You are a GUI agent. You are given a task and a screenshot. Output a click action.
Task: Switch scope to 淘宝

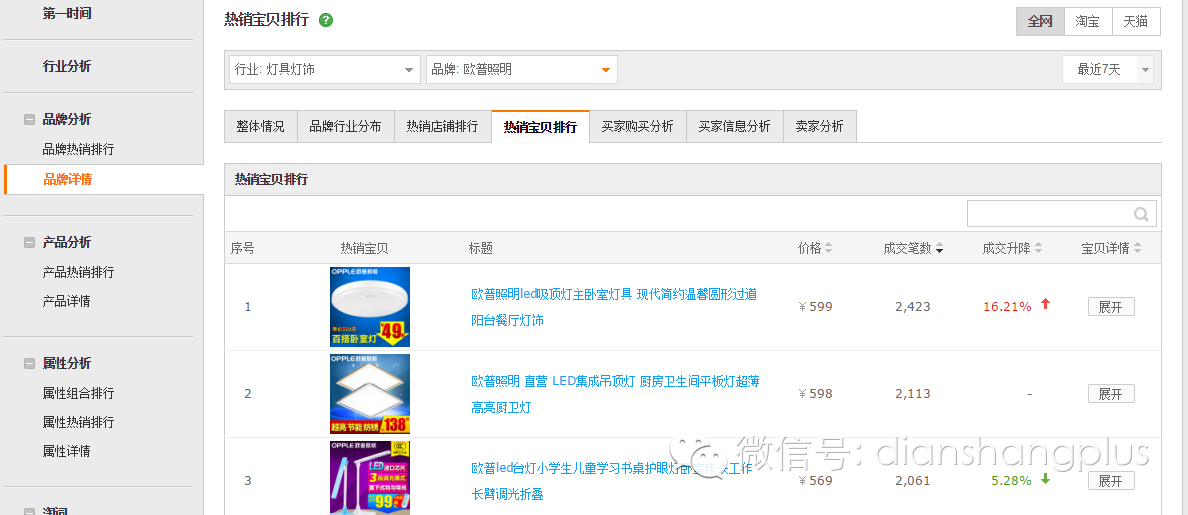click(1088, 21)
